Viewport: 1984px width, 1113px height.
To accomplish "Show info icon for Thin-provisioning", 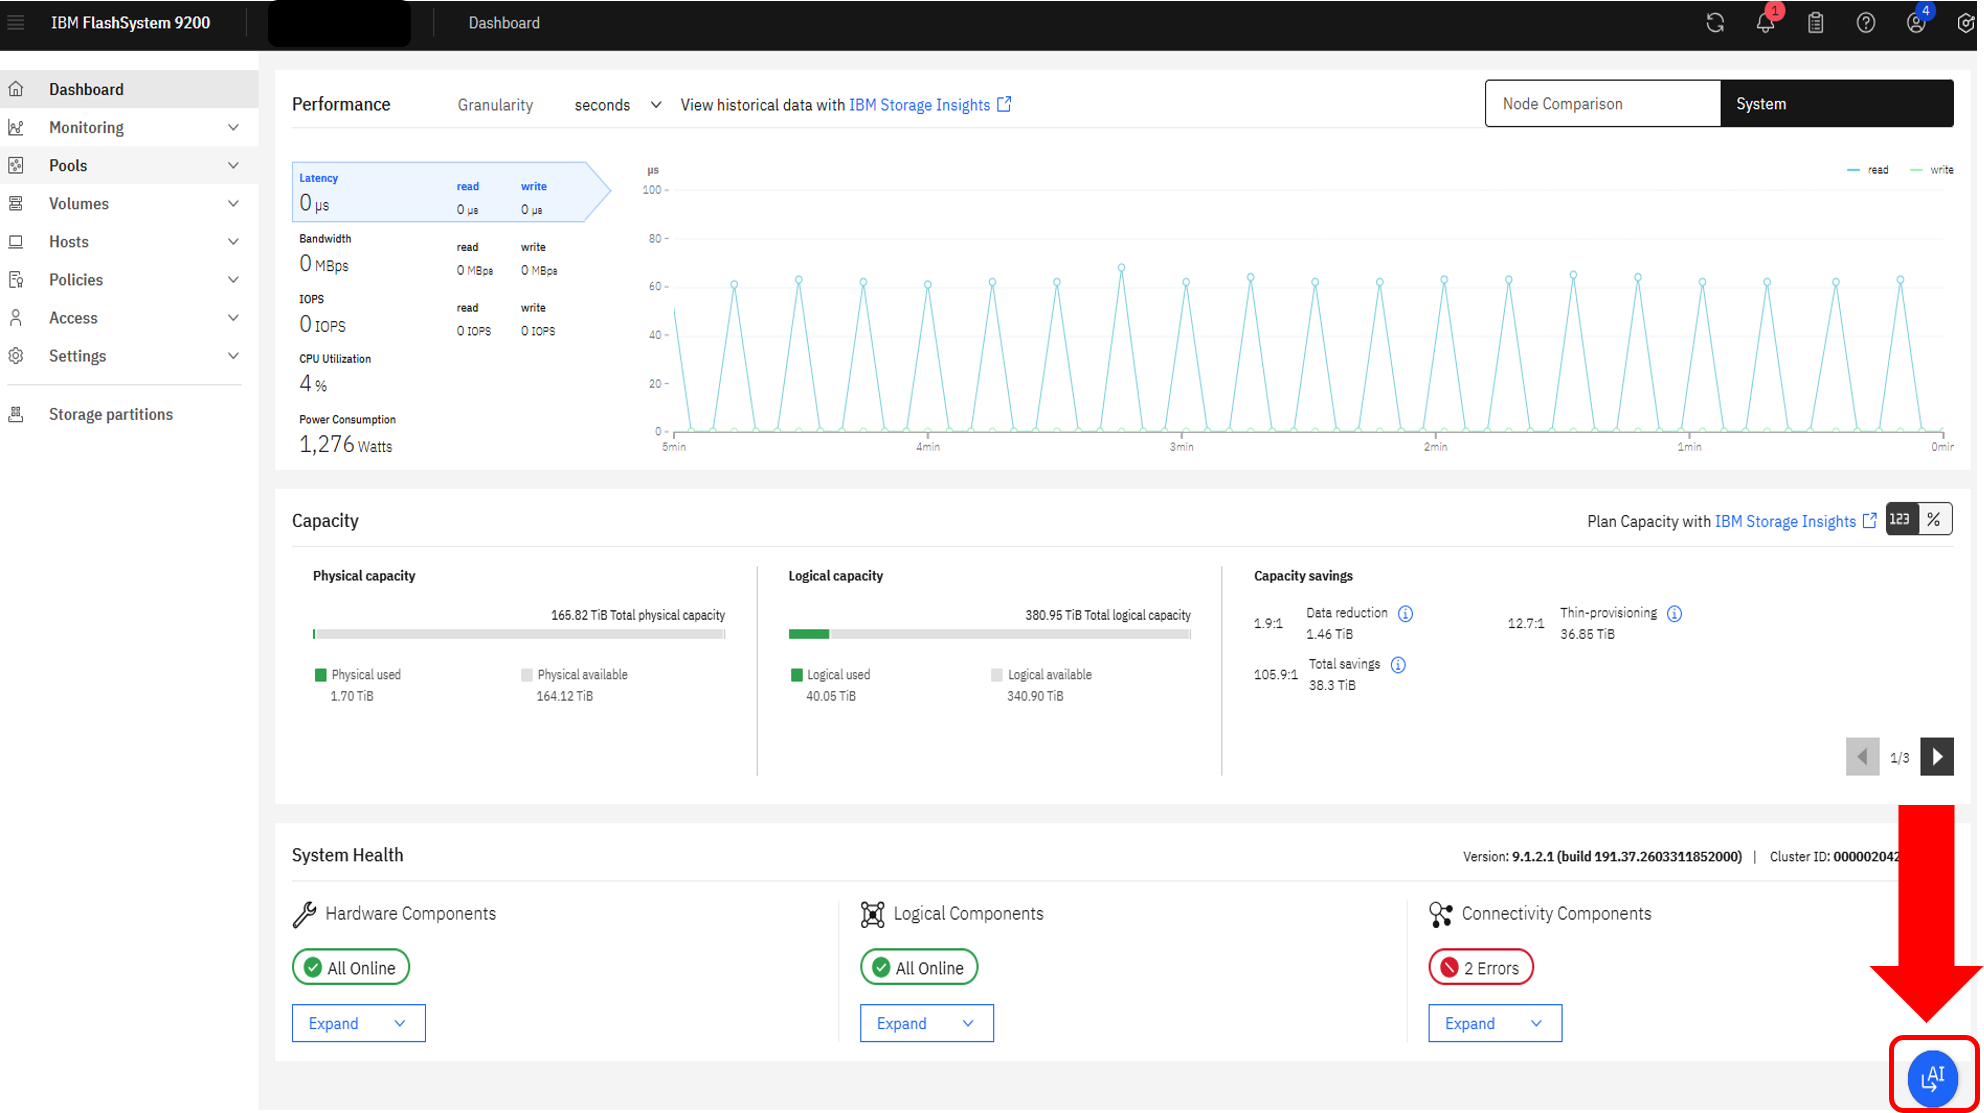I will tap(1674, 614).
